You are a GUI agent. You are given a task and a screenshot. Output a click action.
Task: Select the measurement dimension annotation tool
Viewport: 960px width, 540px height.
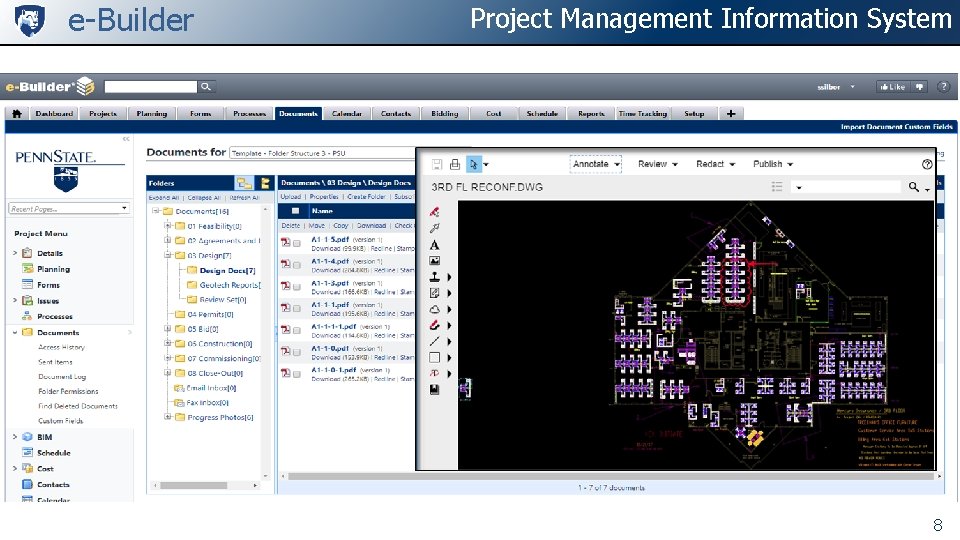click(435, 373)
